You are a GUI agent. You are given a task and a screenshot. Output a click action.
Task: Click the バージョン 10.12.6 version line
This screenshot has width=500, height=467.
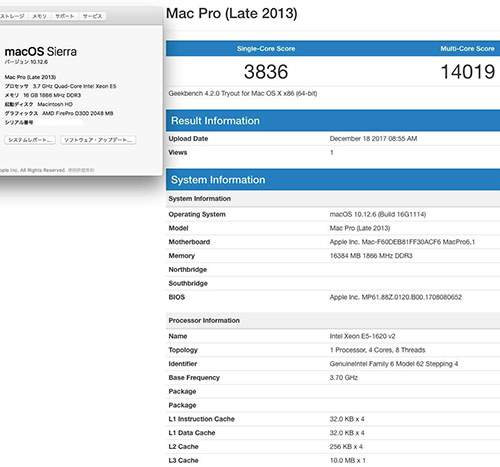tap(26, 62)
